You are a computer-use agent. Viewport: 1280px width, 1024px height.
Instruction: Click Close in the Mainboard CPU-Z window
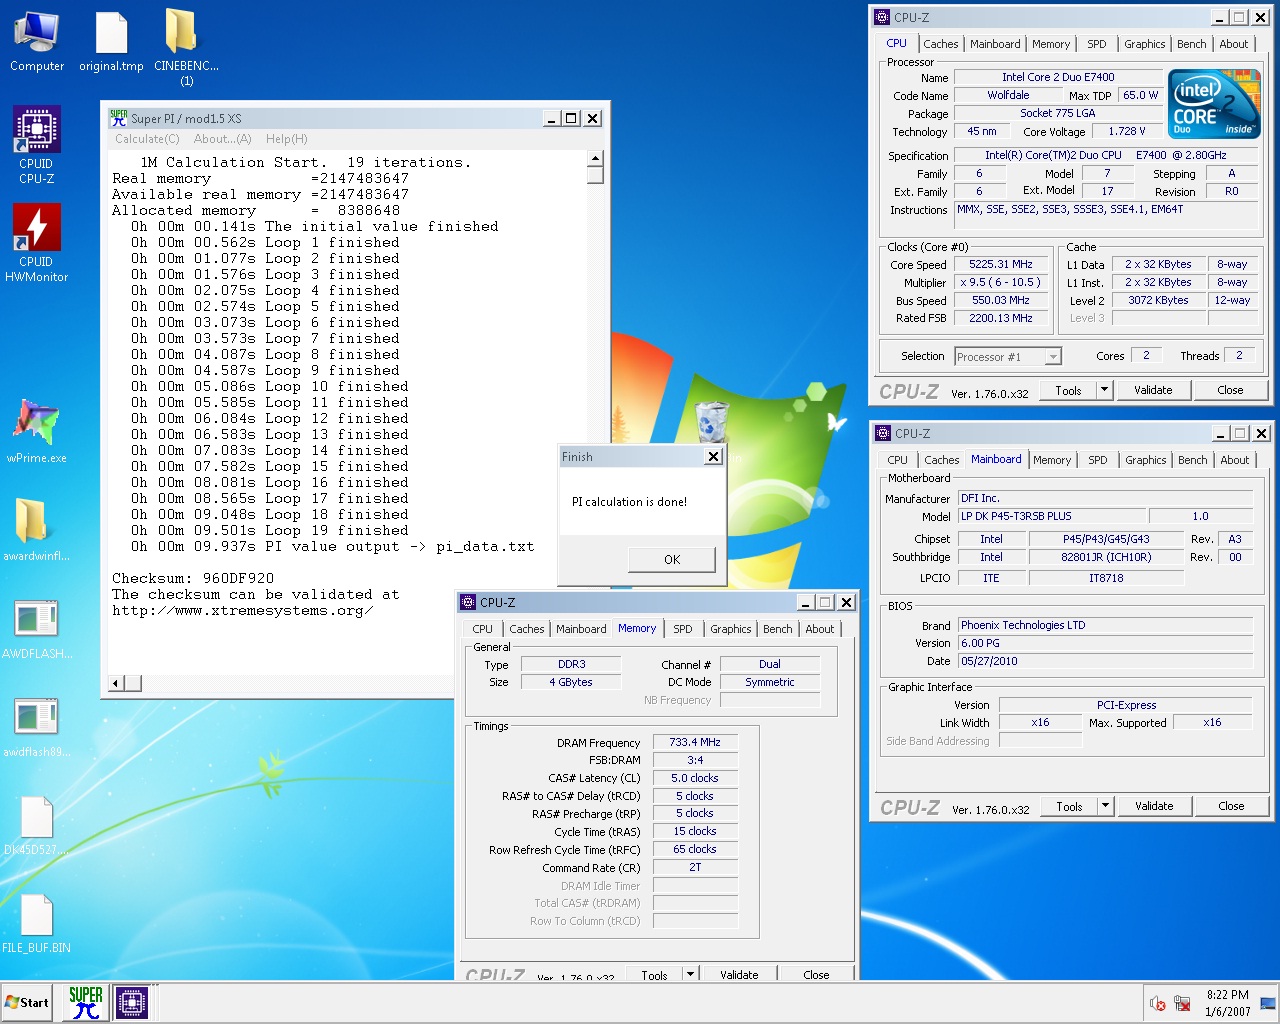click(1231, 807)
